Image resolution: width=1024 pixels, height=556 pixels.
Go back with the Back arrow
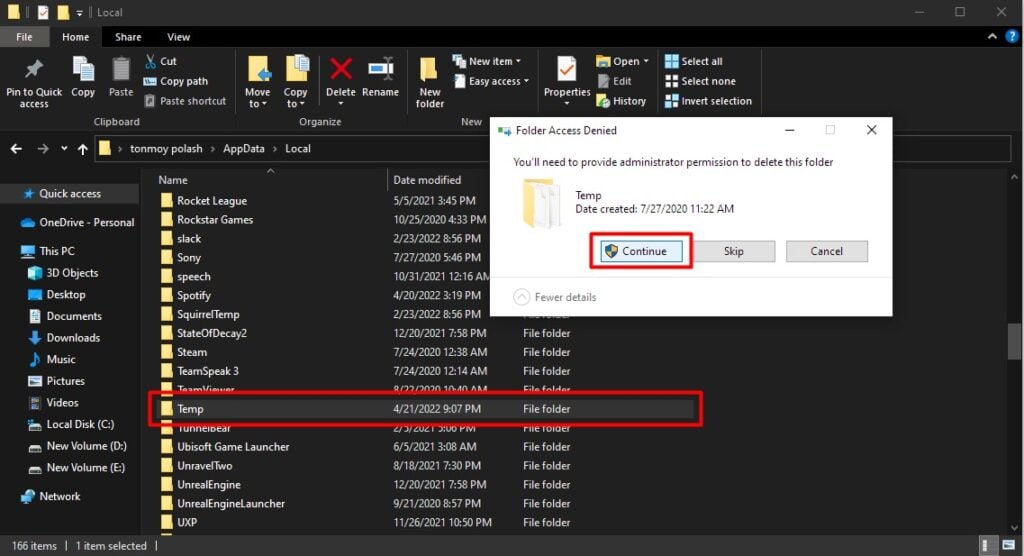(16, 149)
